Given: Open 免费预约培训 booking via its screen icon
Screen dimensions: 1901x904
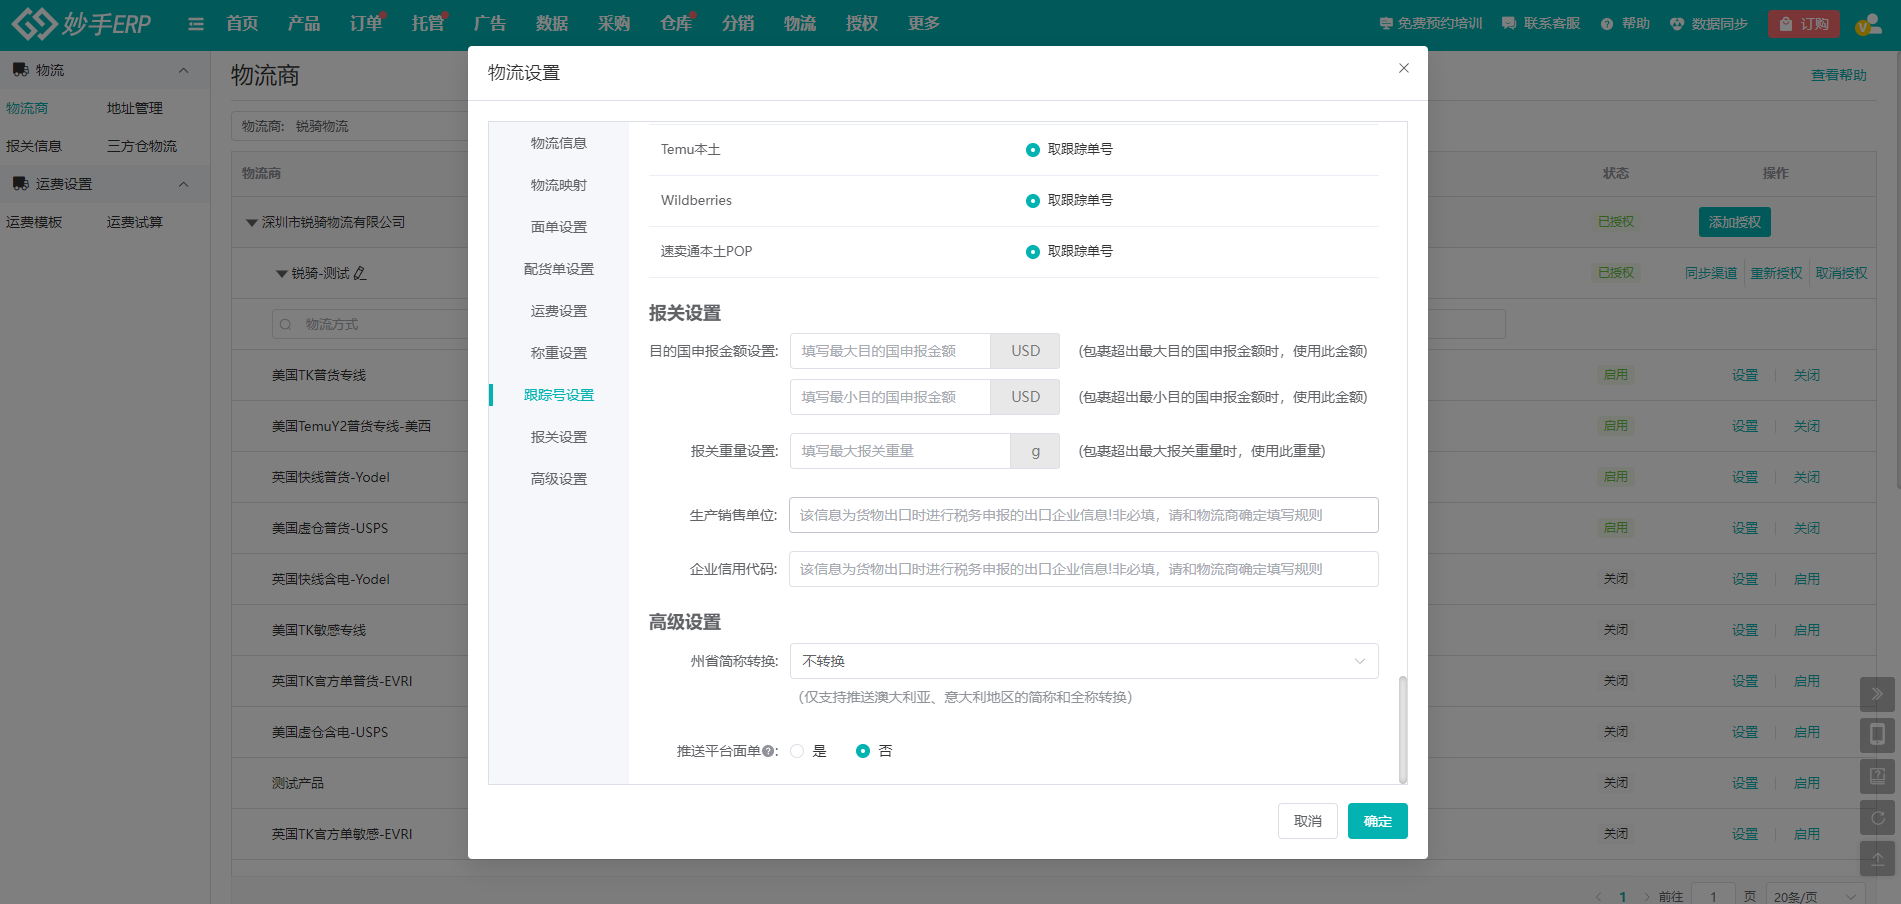Looking at the screenshot, I should click(x=1386, y=23).
